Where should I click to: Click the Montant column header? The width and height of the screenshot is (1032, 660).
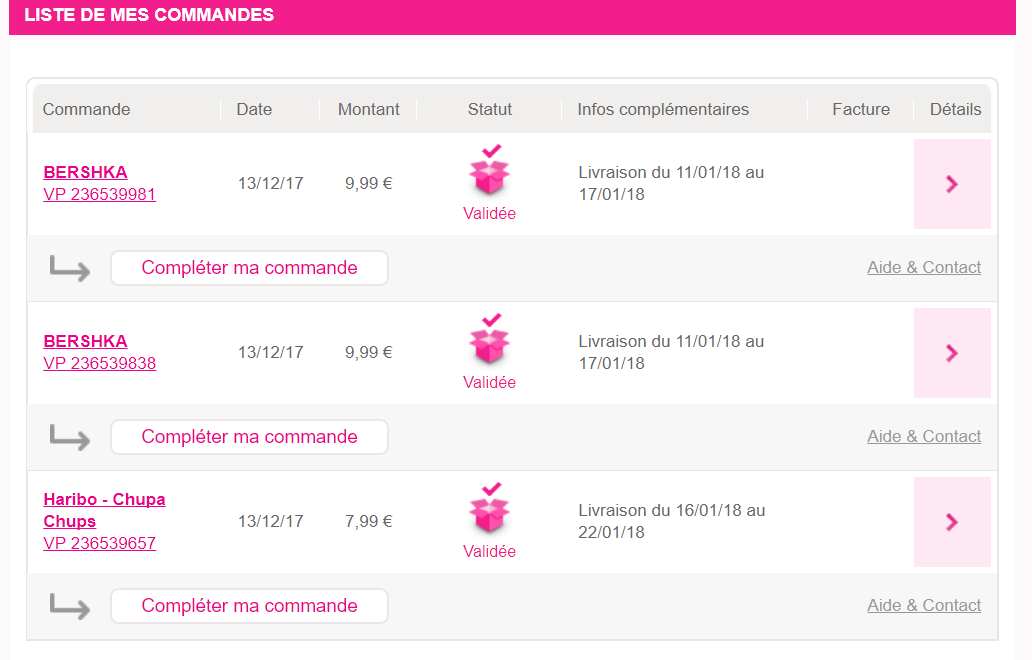coord(369,109)
